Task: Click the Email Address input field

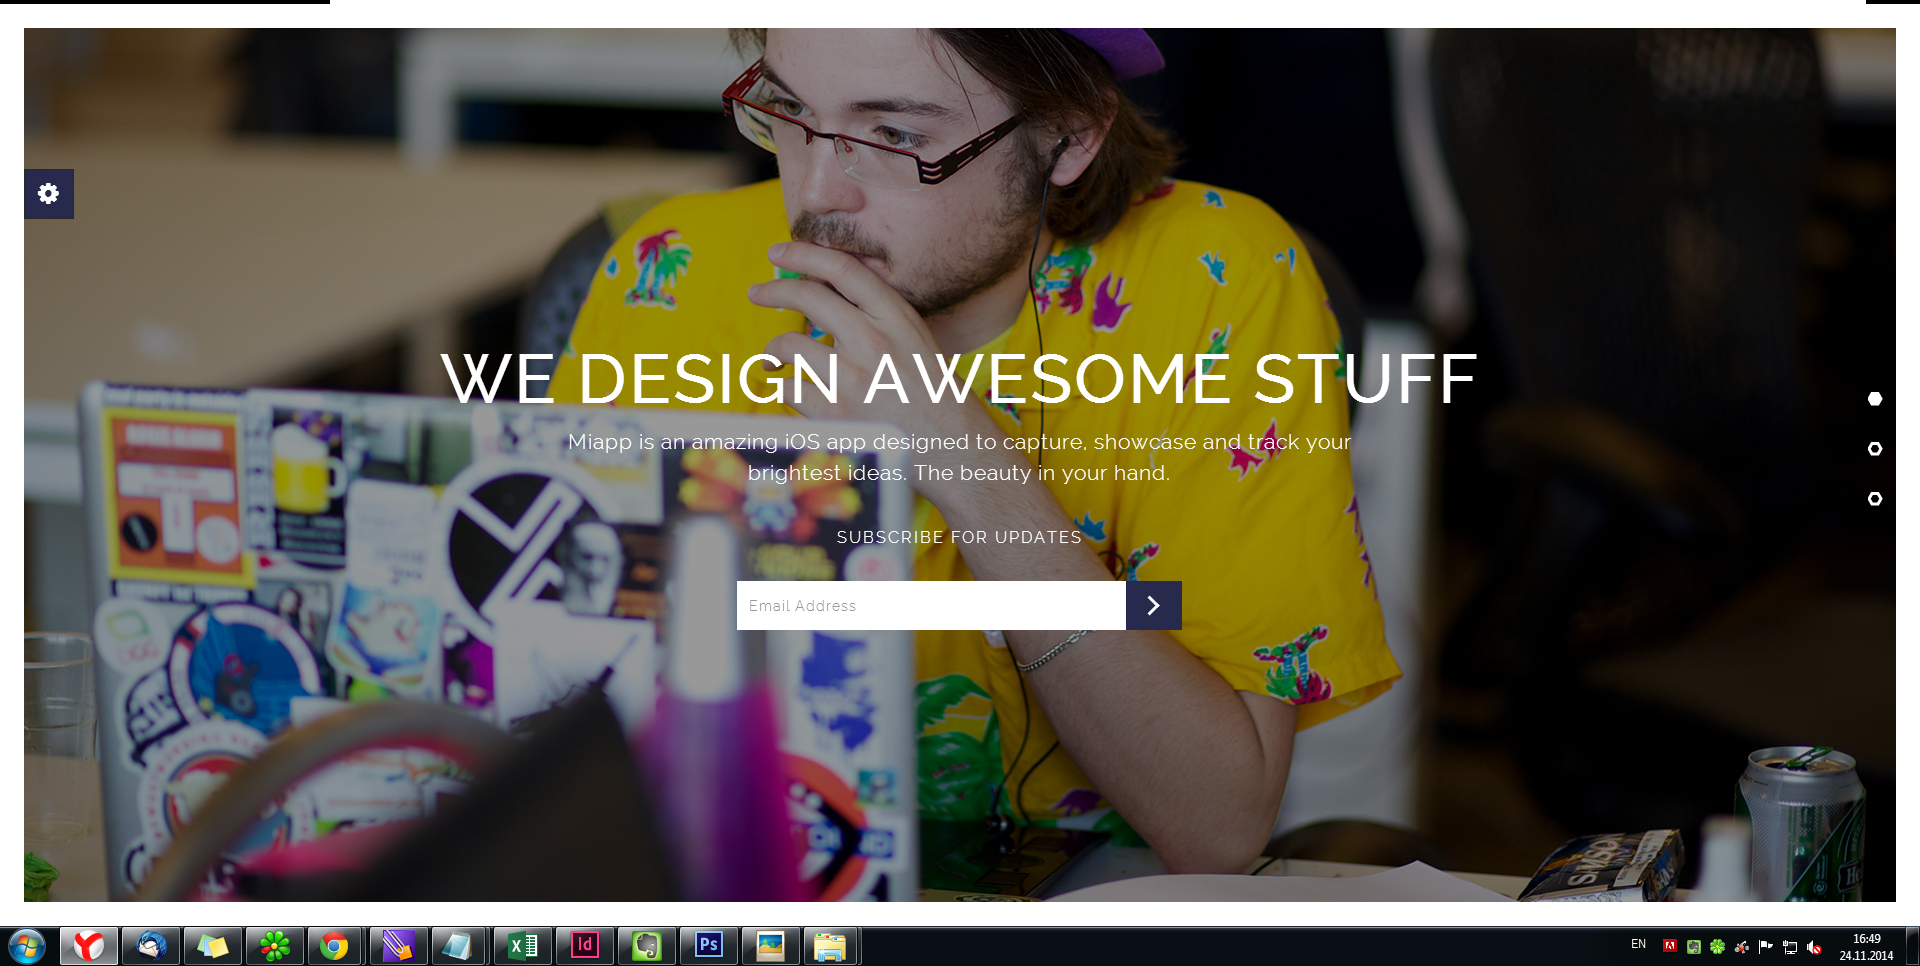Action: [931, 606]
